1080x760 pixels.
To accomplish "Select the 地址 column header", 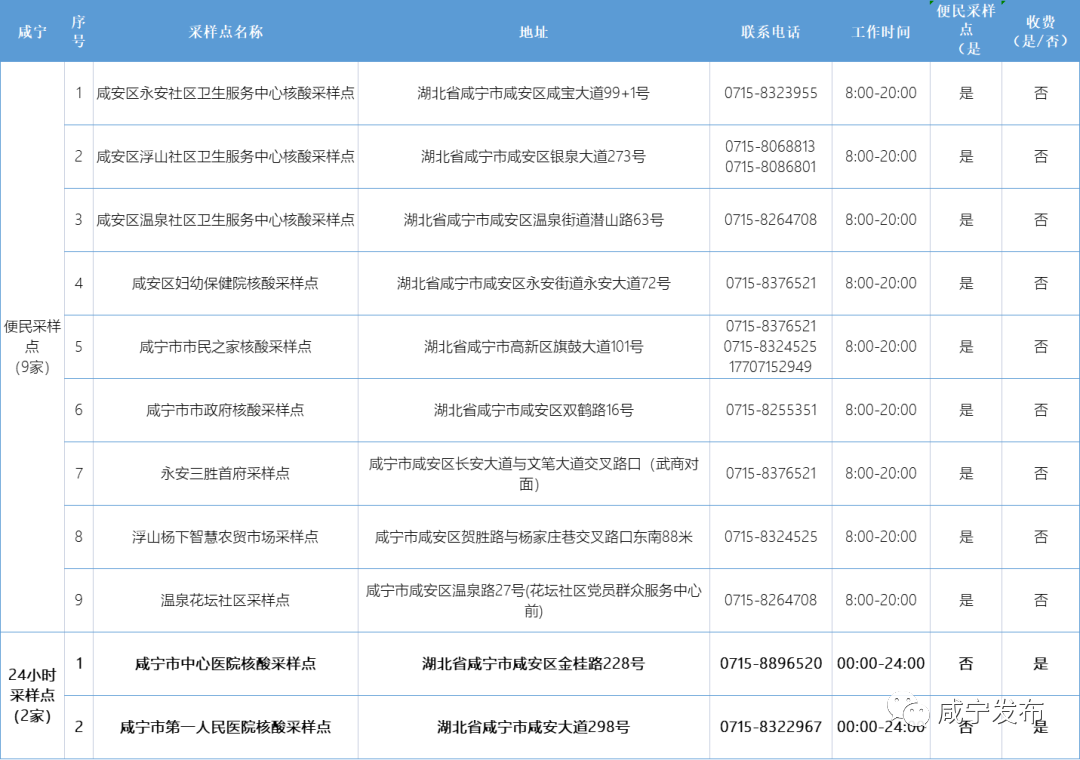I will 533,32.
